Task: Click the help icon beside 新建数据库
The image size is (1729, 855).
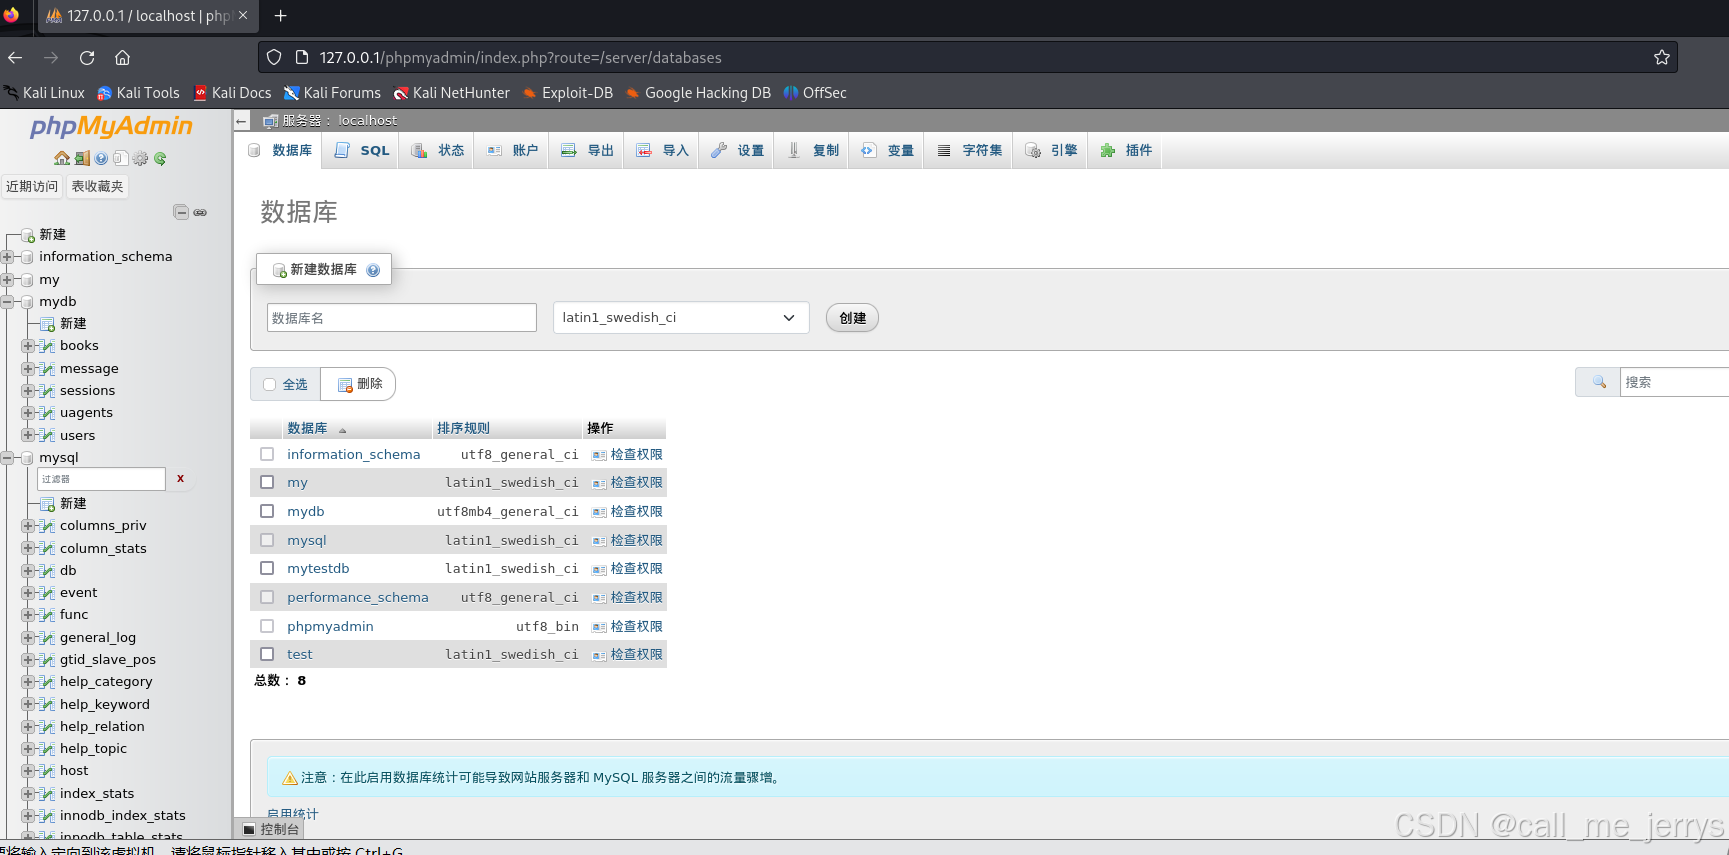Action: (x=373, y=270)
